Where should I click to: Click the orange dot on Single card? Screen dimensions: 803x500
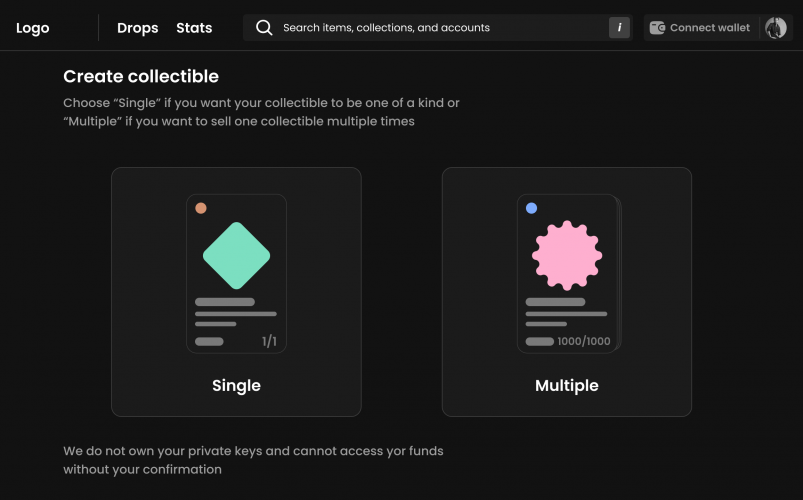(201, 208)
